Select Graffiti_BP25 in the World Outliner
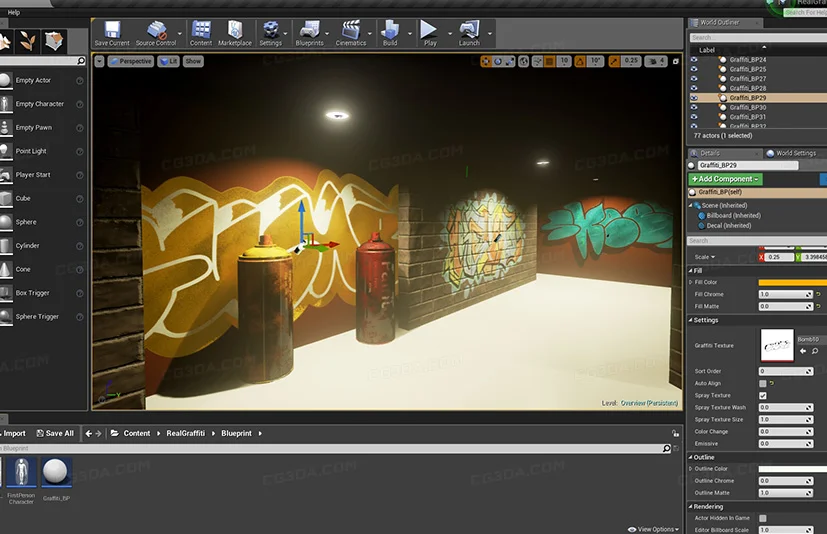Viewport: 827px width, 534px height. click(747, 69)
